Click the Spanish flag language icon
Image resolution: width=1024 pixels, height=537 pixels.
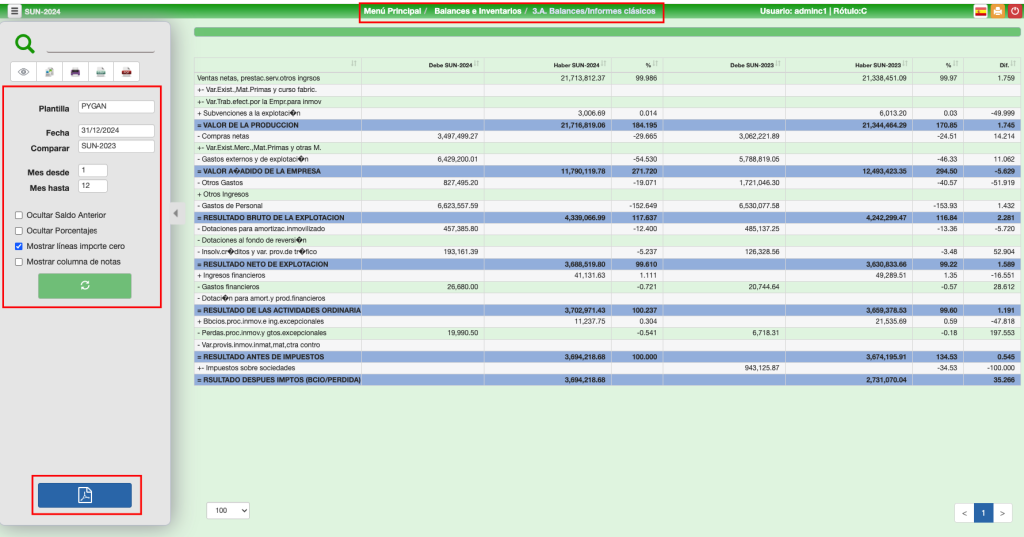tap(981, 11)
